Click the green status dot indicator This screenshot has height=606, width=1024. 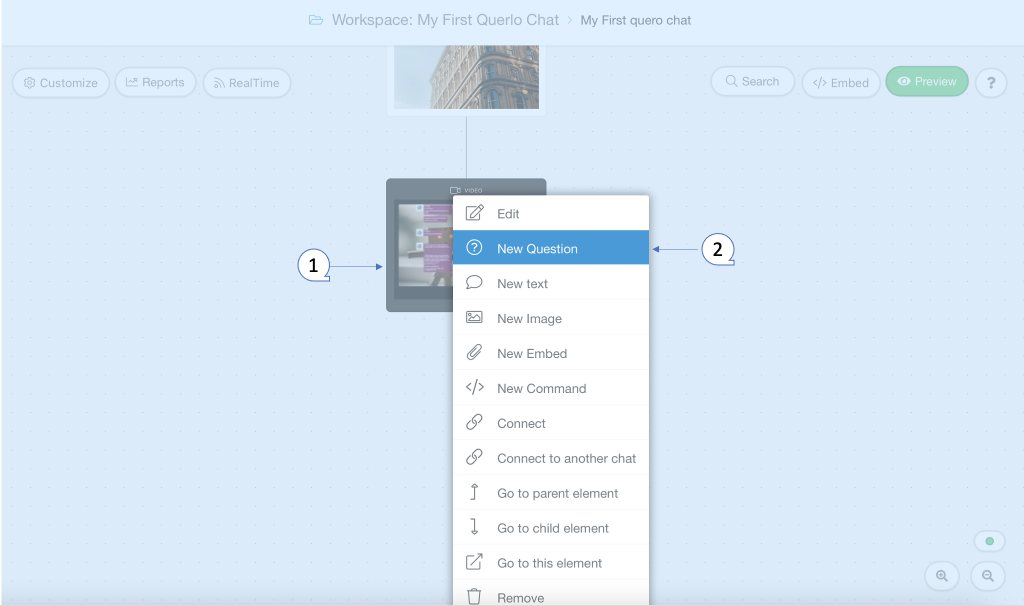989,541
